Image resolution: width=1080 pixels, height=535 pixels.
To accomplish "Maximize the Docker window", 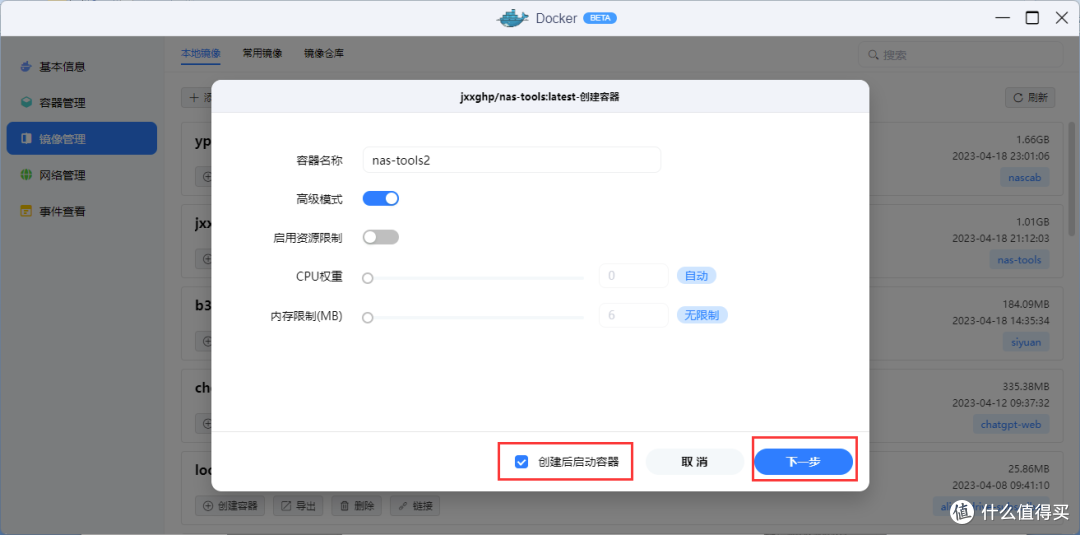I will tap(1032, 19).
